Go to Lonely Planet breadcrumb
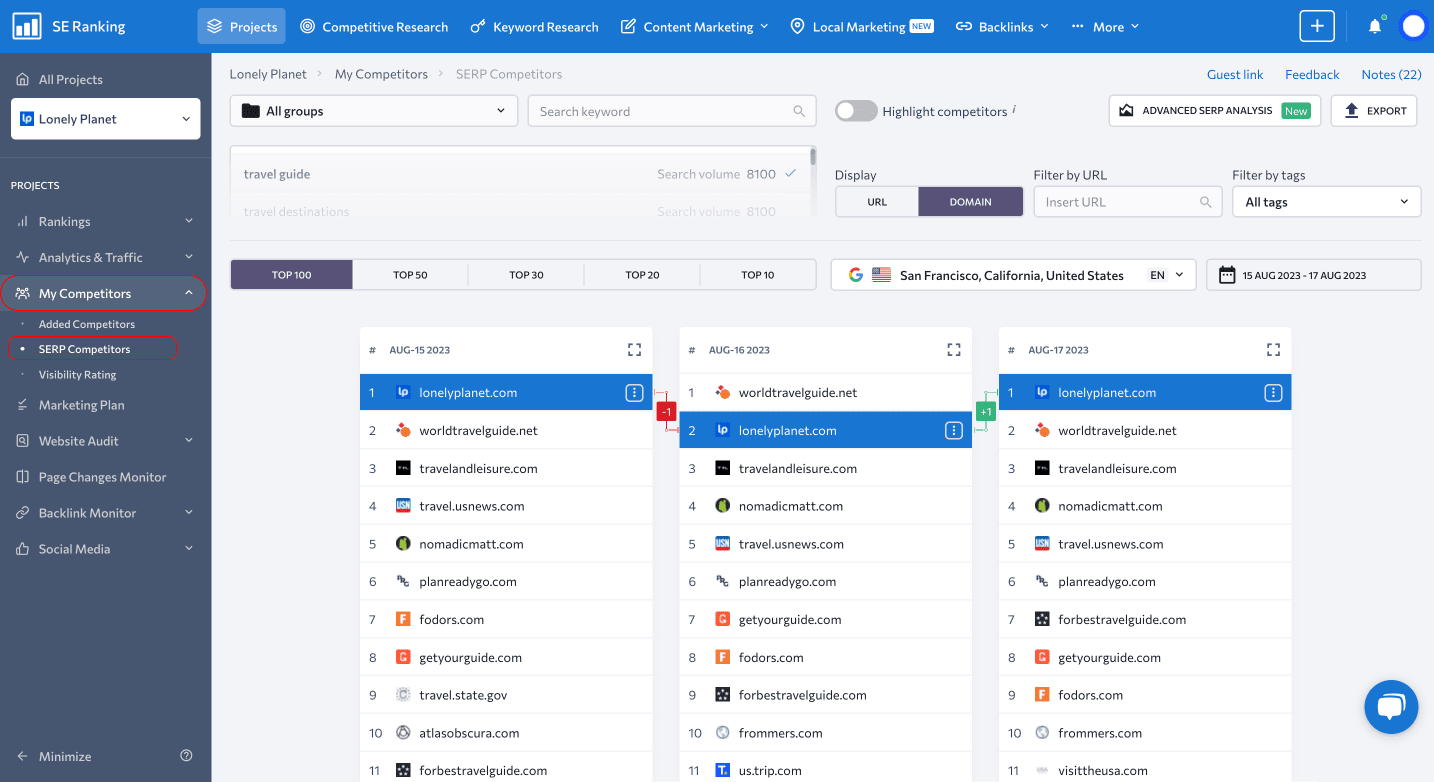 (x=268, y=74)
